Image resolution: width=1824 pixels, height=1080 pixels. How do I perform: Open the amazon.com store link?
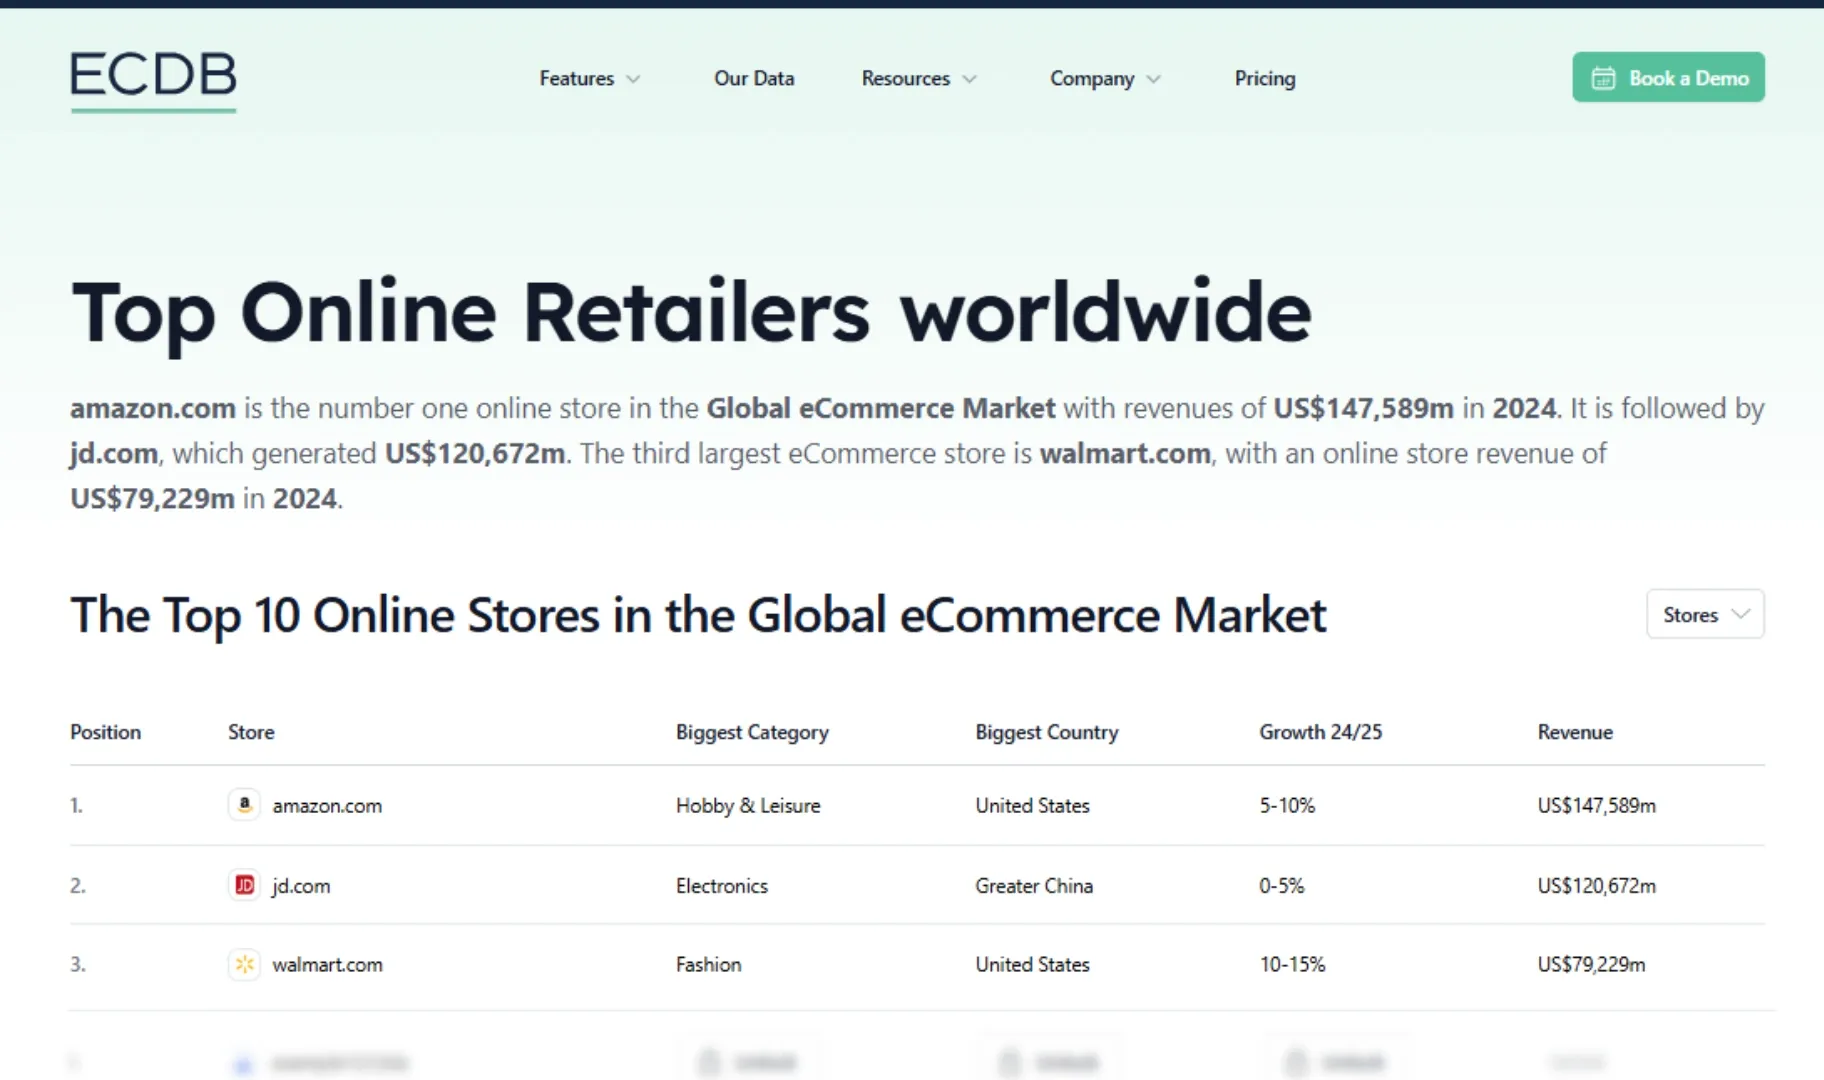coord(327,805)
